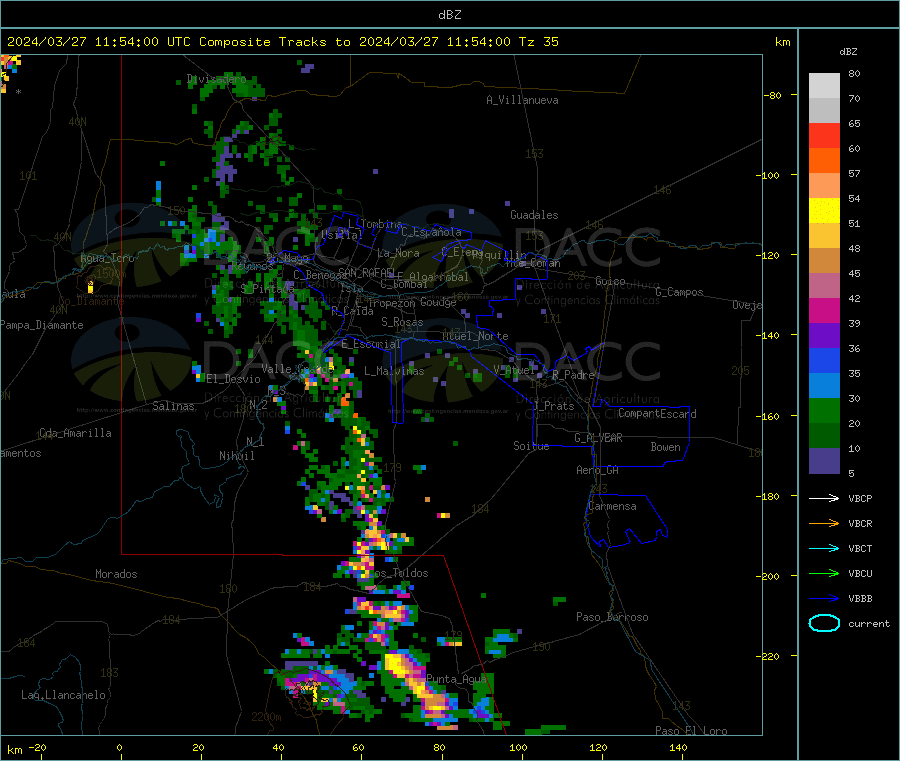Click the Paso_El_Loro map label

(x=692, y=731)
